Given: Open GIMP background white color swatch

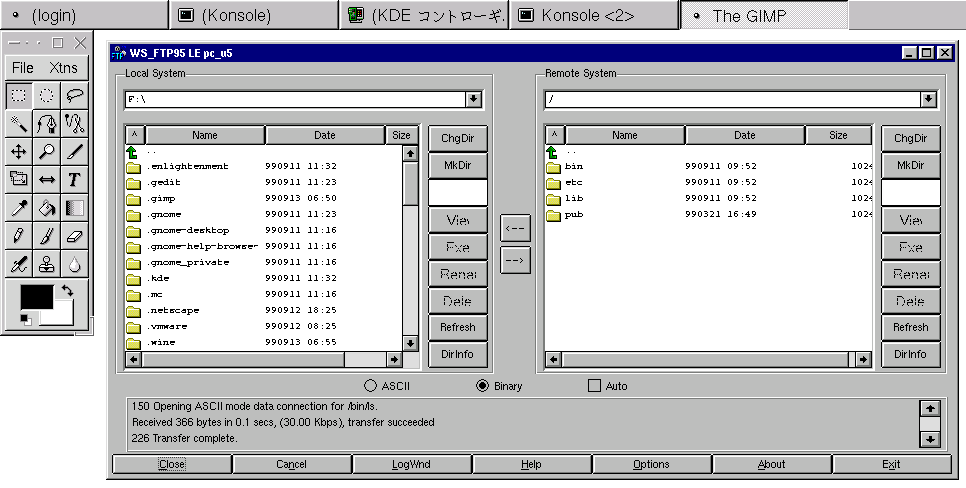Looking at the screenshot, I should pyautogui.click(x=62, y=315).
